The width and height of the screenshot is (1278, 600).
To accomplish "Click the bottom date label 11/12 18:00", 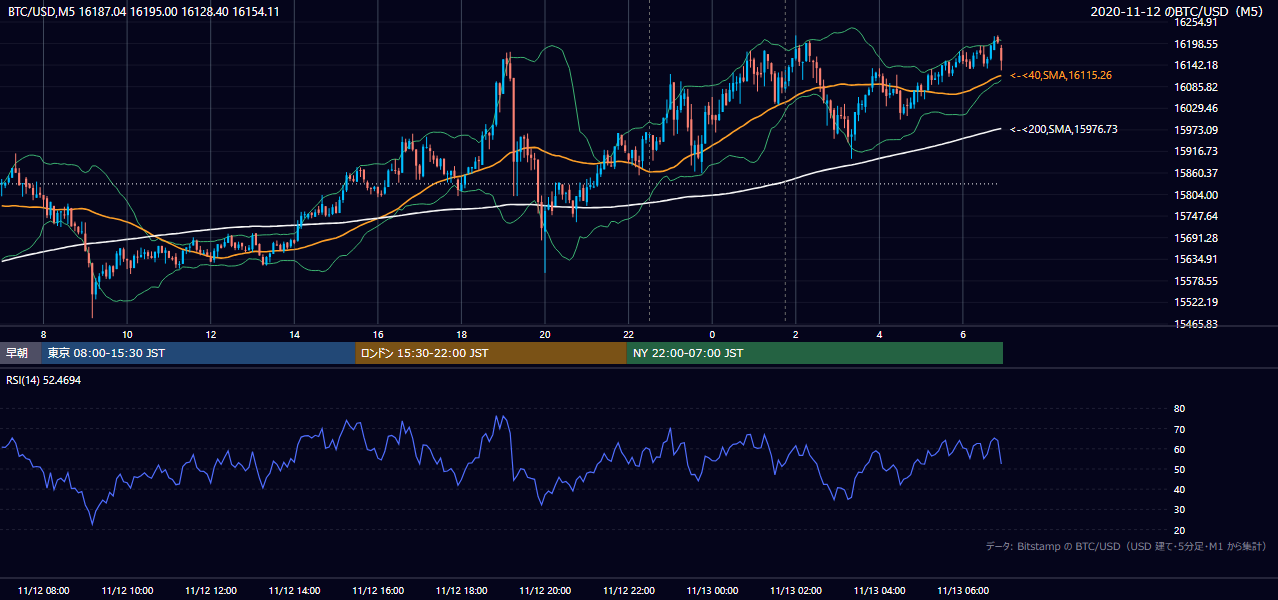I will pyautogui.click(x=461, y=591).
